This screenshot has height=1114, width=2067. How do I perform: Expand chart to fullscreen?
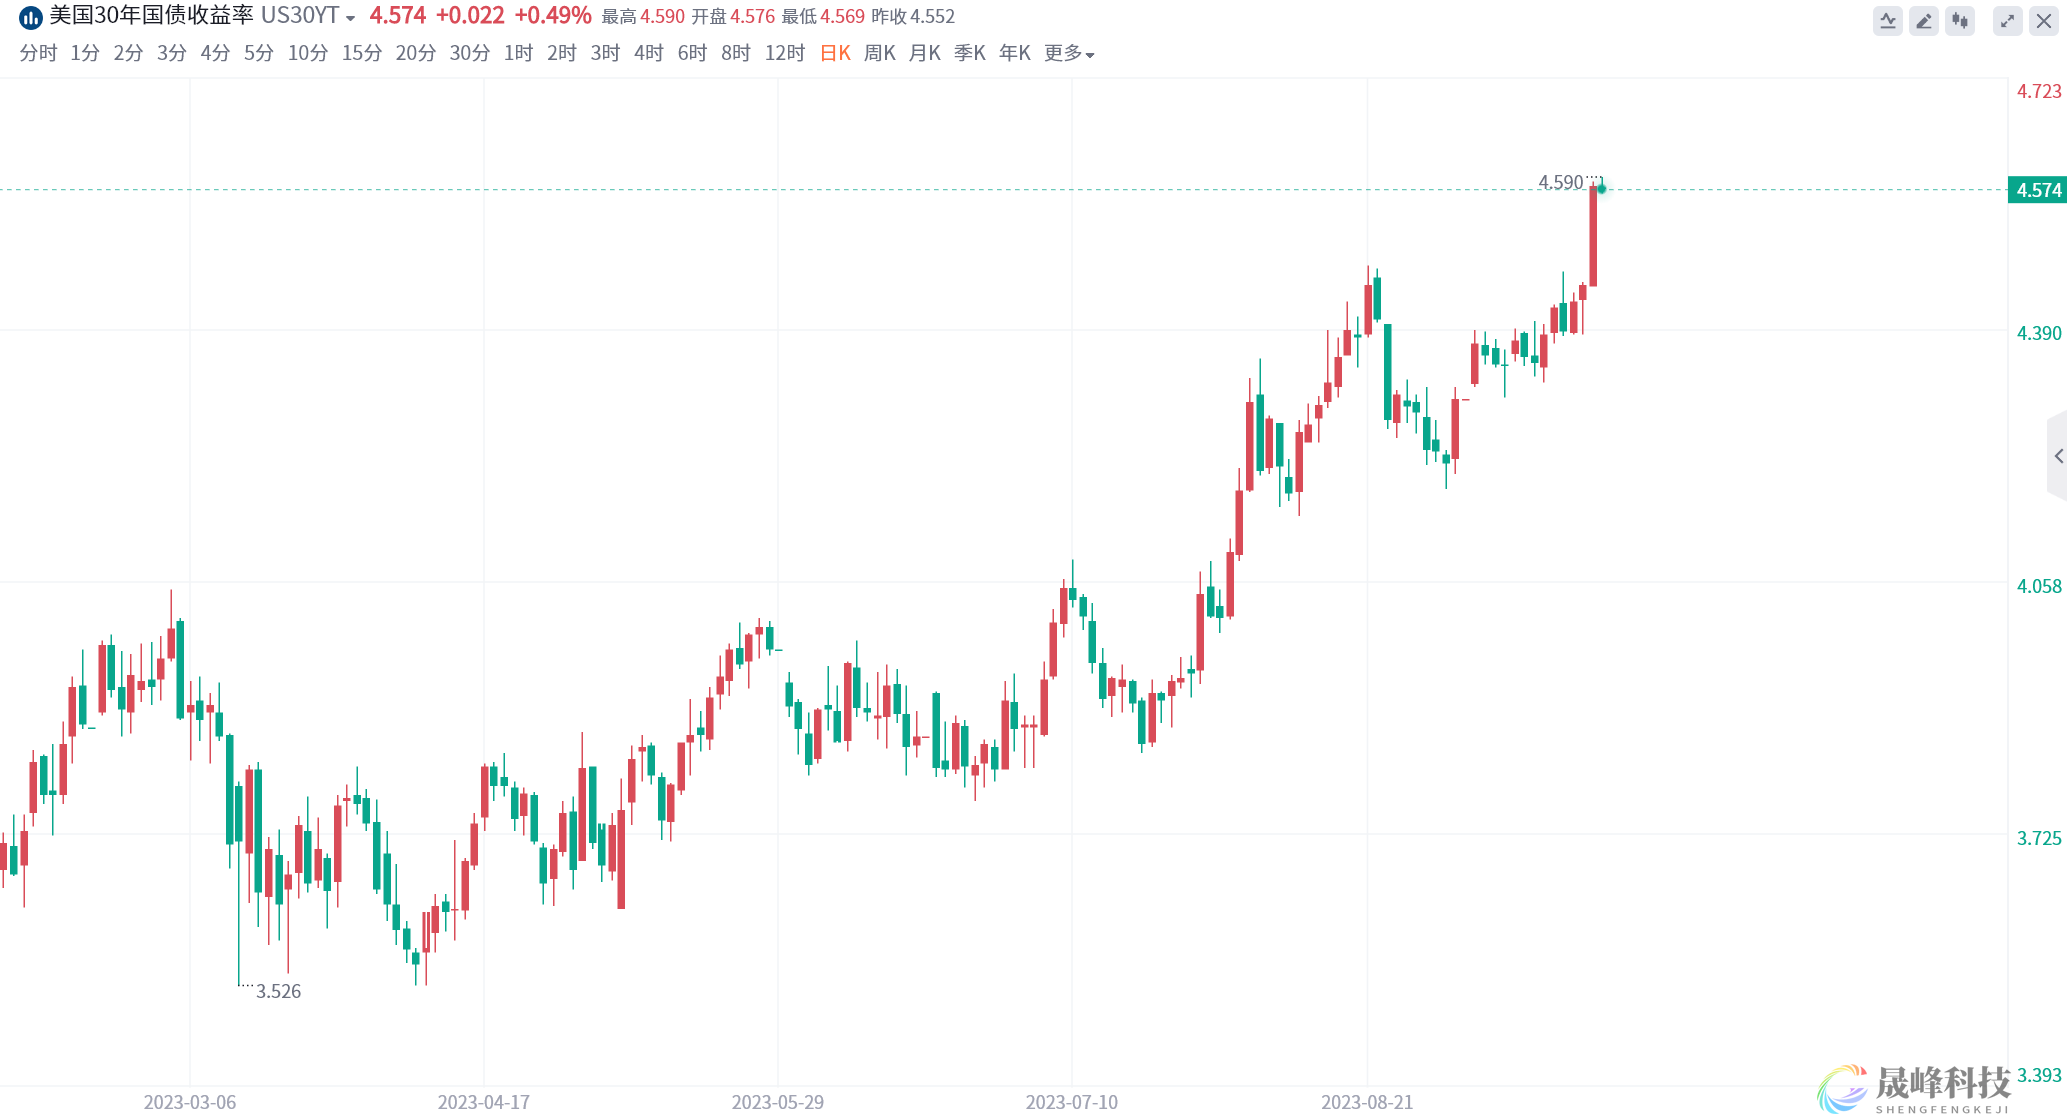2007,20
